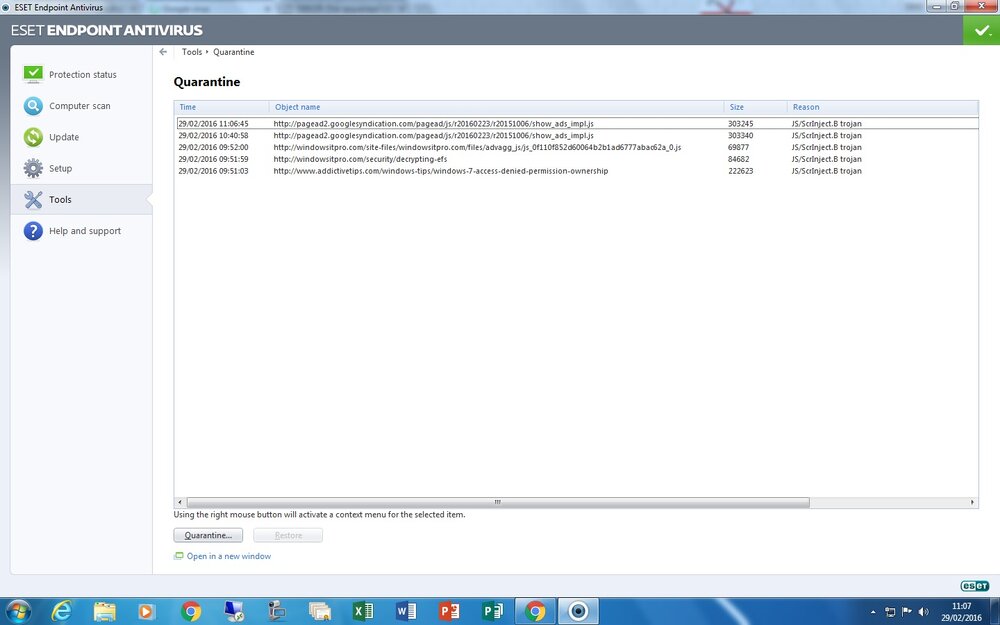Click the first pinned Chrome taskbar icon

191,611
